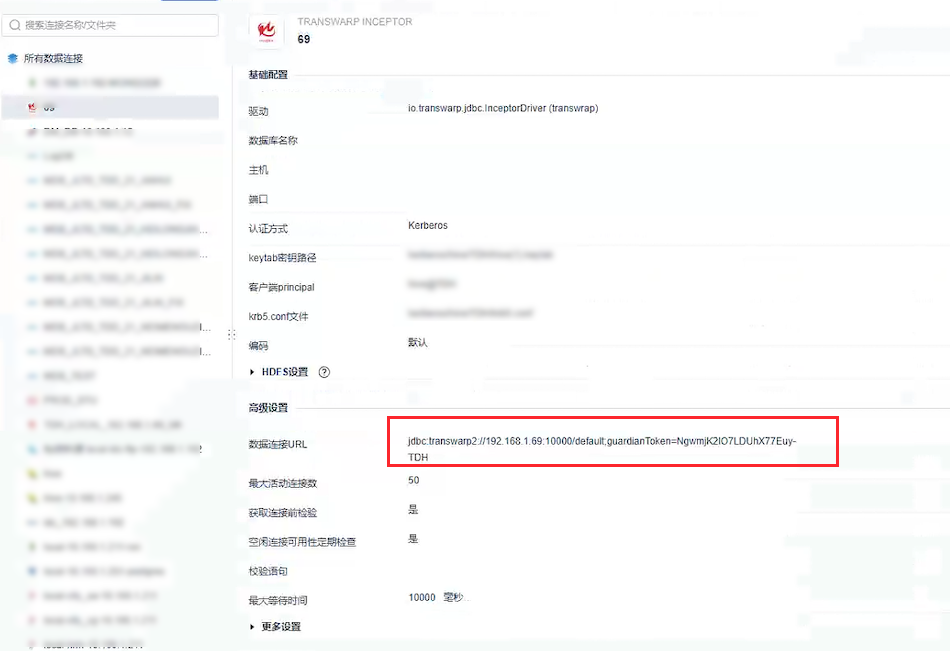This screenshot has height=651, width=950.
Task: Click the TRANSWARP INCEPTOR heading text
Action: click(354, 22)
